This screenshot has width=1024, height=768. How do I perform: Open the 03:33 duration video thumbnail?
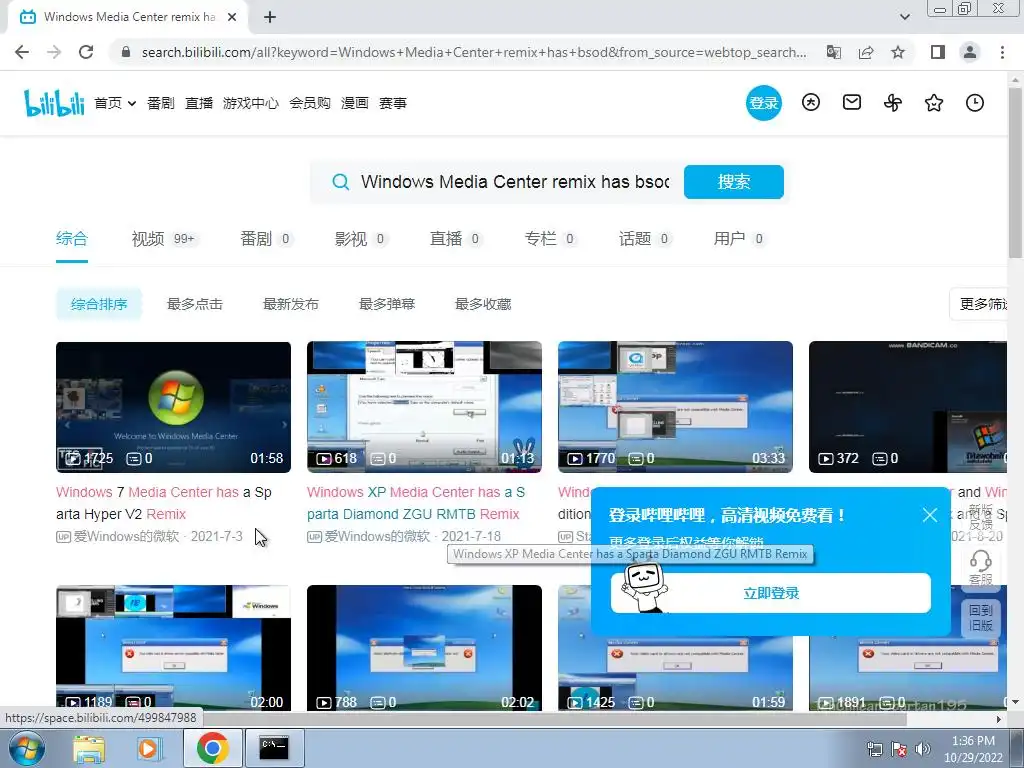click(x=675, y=407)
